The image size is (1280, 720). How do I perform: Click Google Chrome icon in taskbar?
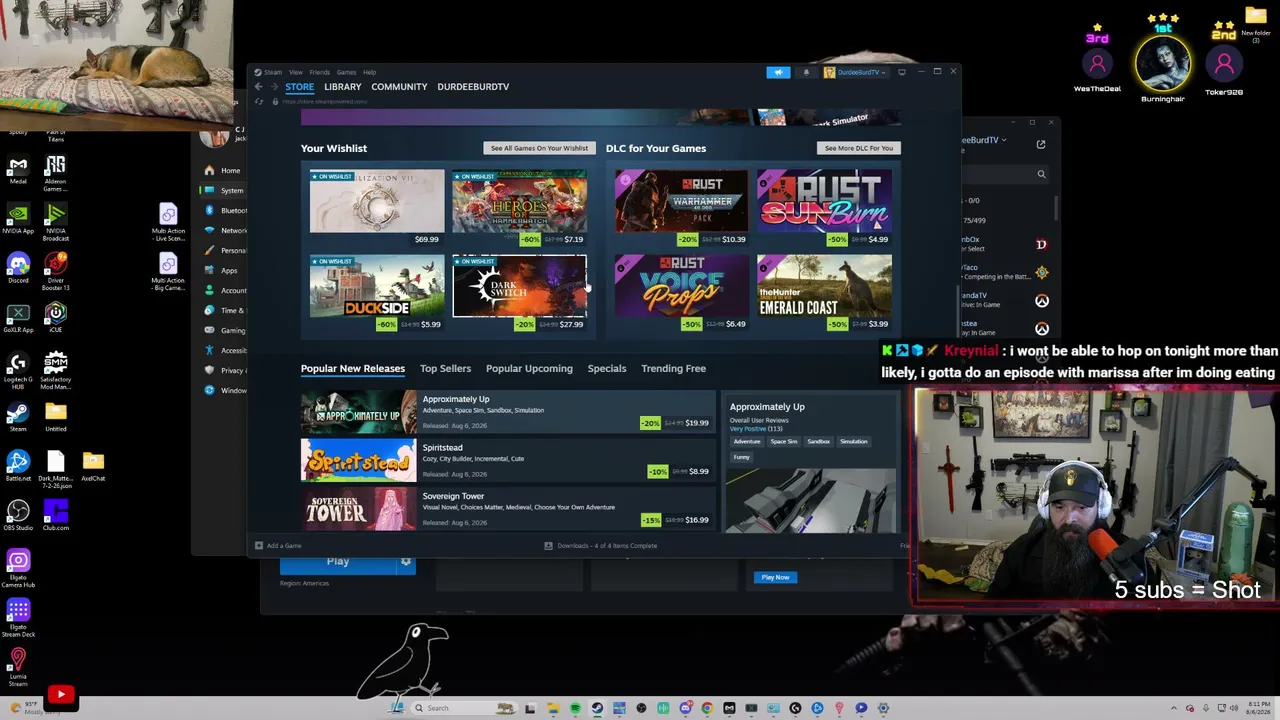click(707, 708)
